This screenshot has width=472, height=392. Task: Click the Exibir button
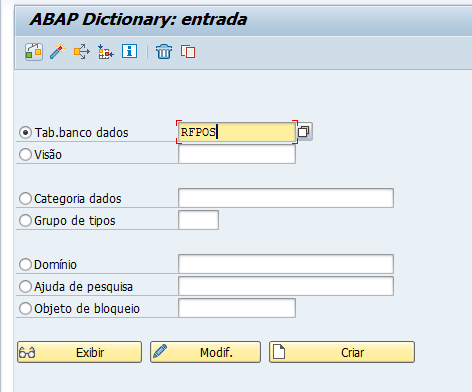coord(79,352)
